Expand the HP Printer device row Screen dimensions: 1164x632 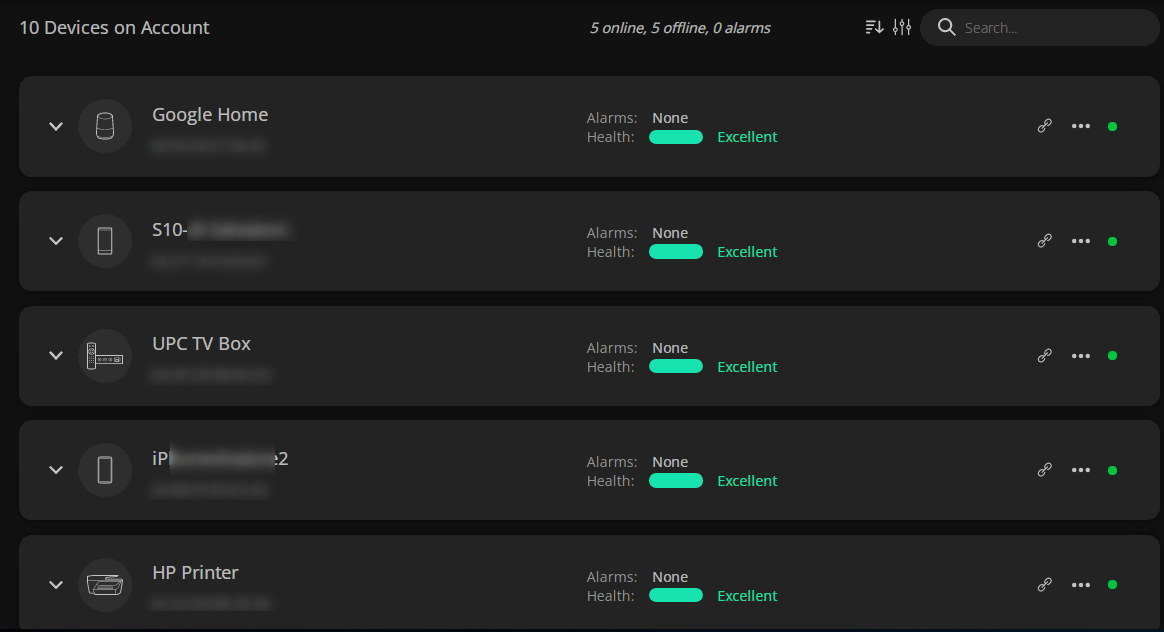pyautogui.click(x=56, y=585)
